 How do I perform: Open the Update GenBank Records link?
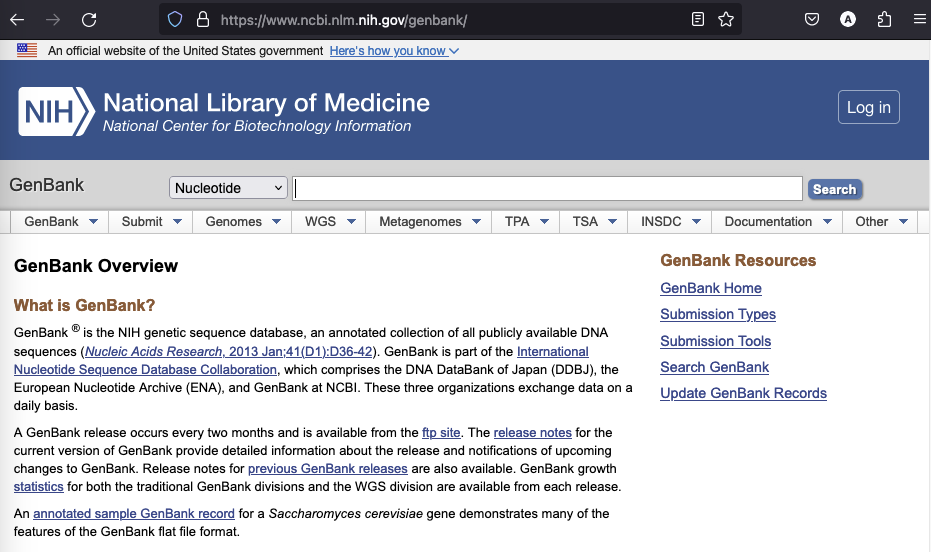(743, 394)
